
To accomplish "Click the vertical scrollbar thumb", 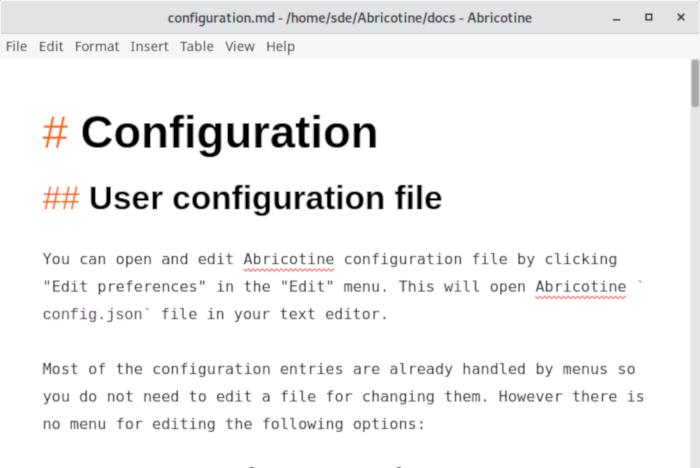I will pyautogui.click(x=695, y=84).
